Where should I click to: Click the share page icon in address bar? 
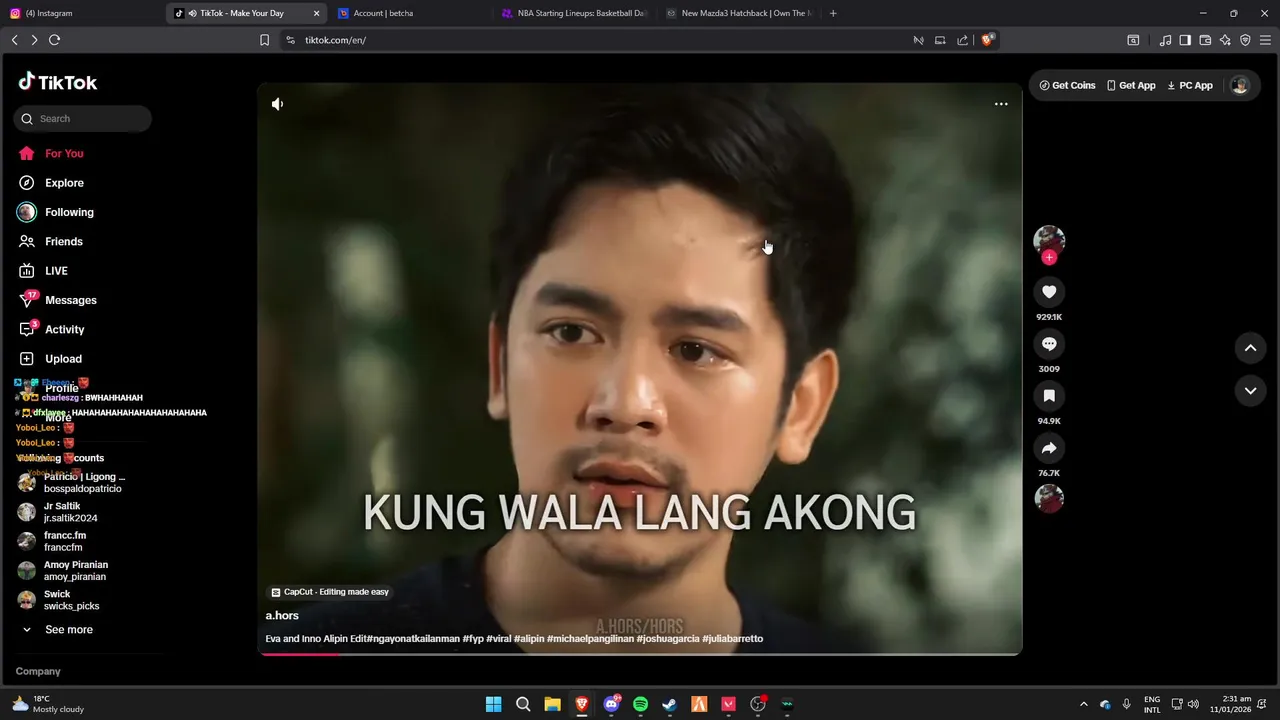coord(962,40)
